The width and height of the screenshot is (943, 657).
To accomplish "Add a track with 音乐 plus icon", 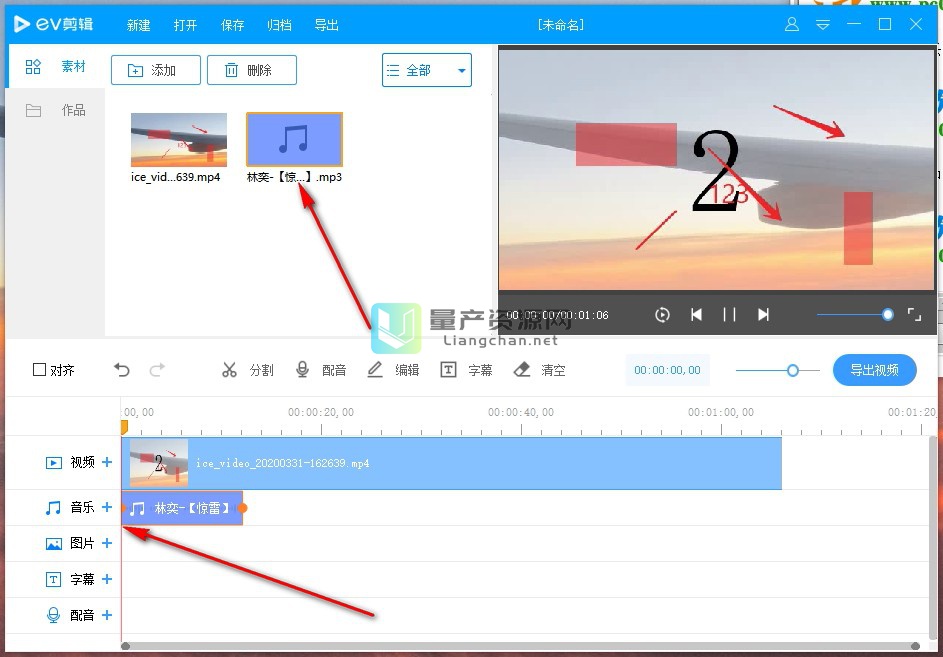I will pos(107,507).
